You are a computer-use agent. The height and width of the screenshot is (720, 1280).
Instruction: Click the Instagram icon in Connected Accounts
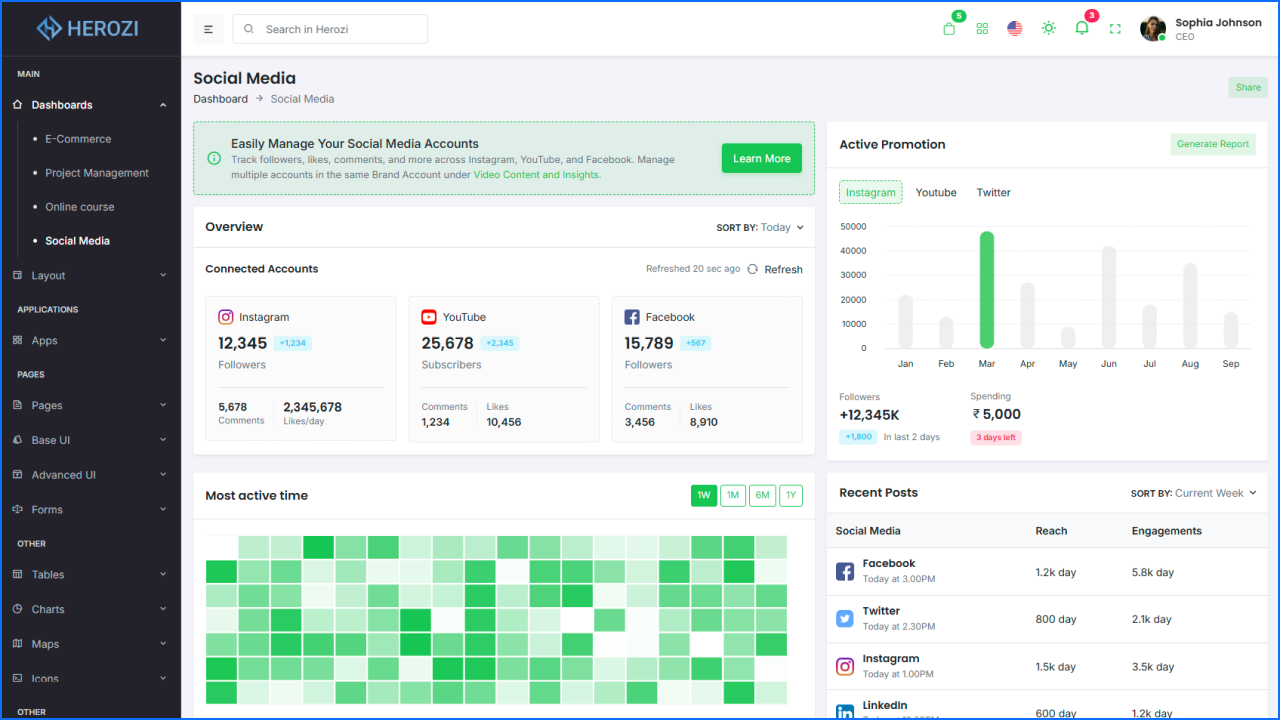click(x=226, y=317)
